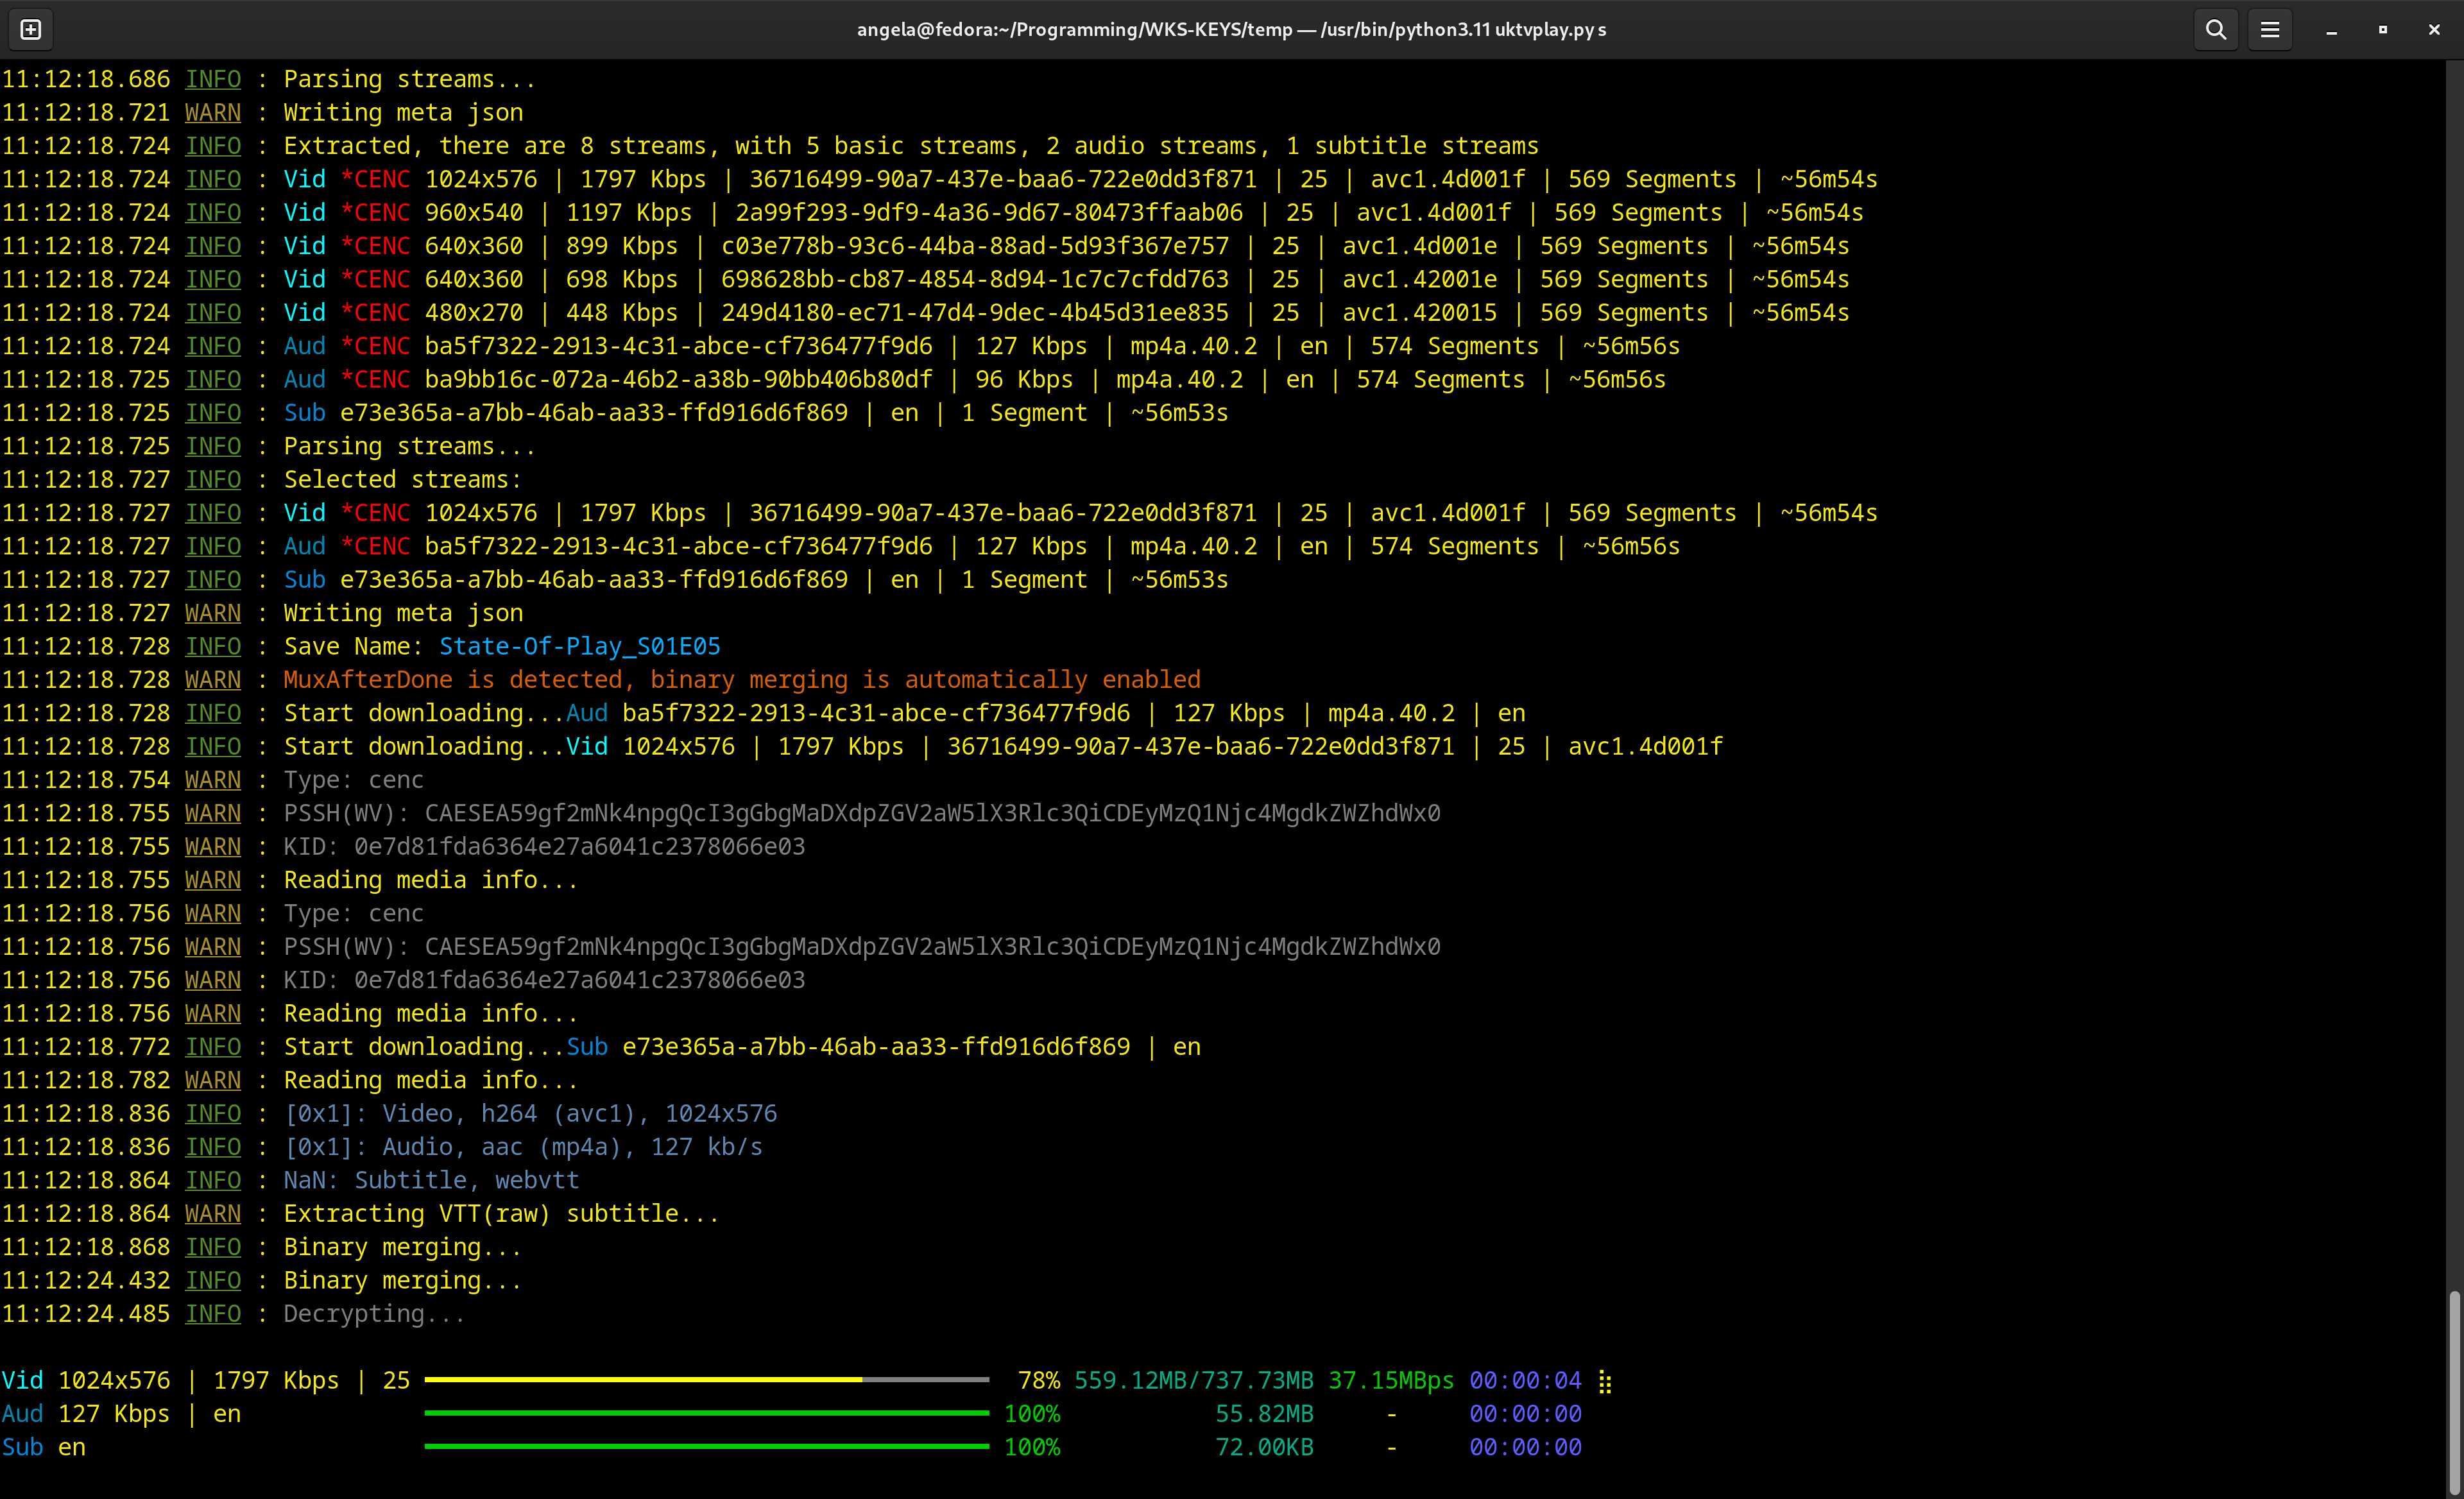Image resolution: width=2464 pixels, height=1499 pixels.
Task: Open the hamburger main menu
Action: [2270, 30]
